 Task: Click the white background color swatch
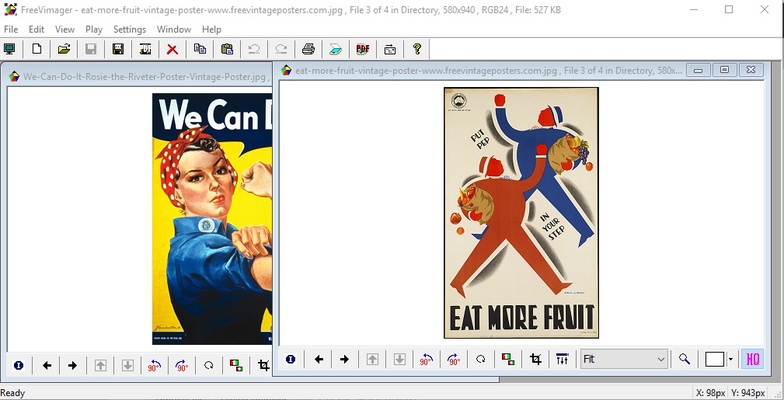point(714,359)
